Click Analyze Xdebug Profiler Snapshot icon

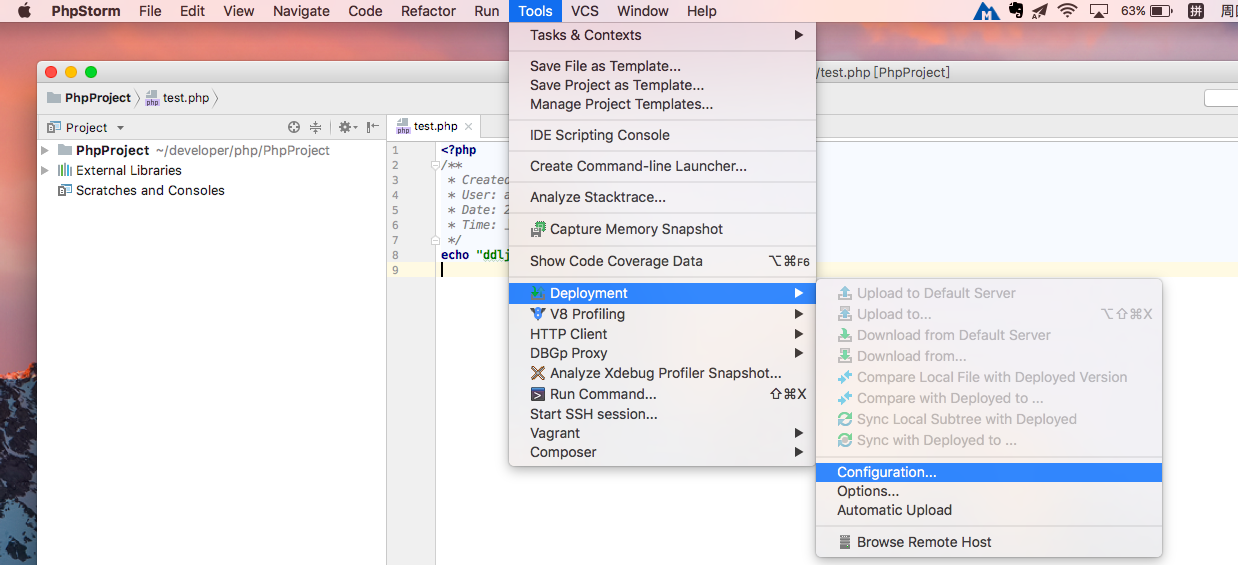(x=538, y=373)
